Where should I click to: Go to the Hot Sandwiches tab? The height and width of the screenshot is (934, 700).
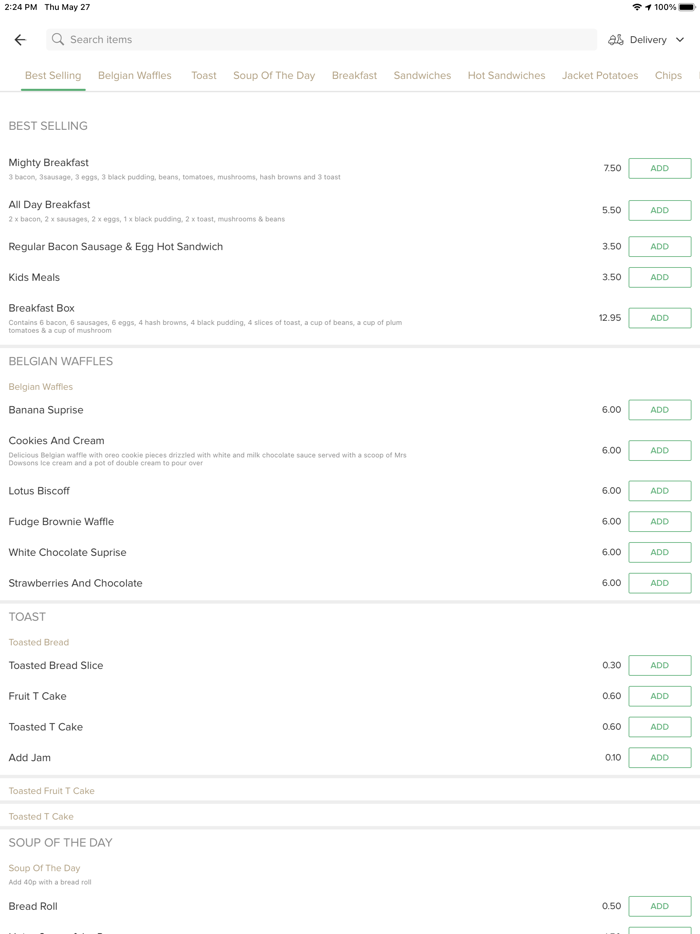point(506,76)
